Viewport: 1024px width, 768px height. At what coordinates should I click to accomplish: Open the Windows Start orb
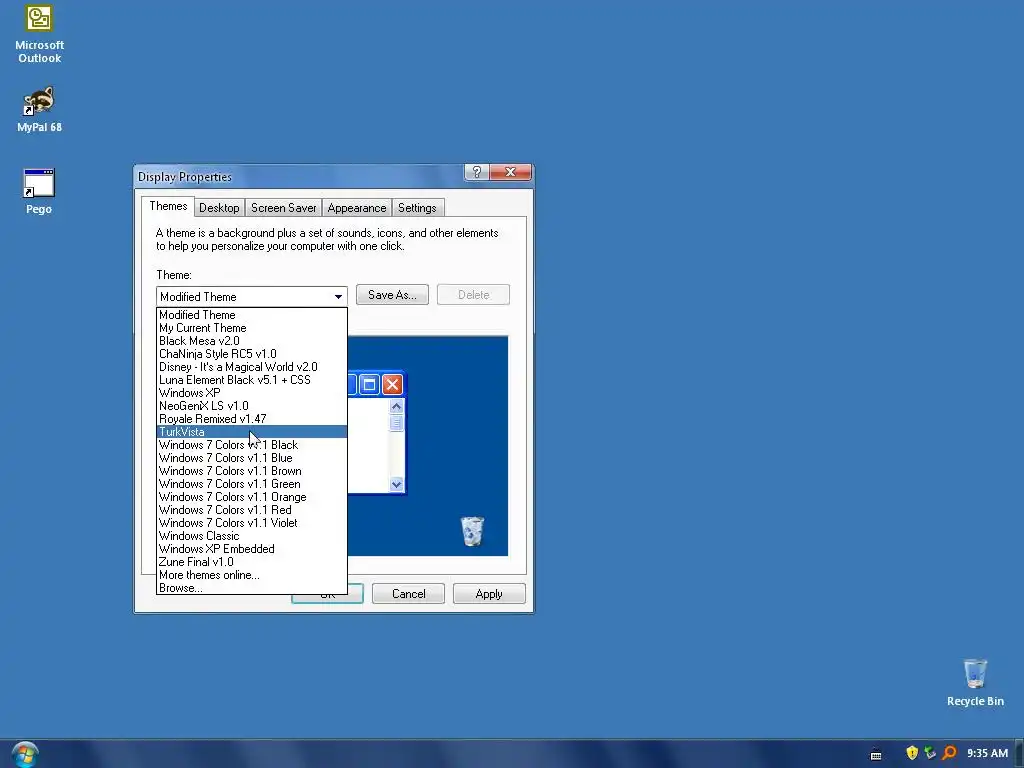(x=25, y=754)
